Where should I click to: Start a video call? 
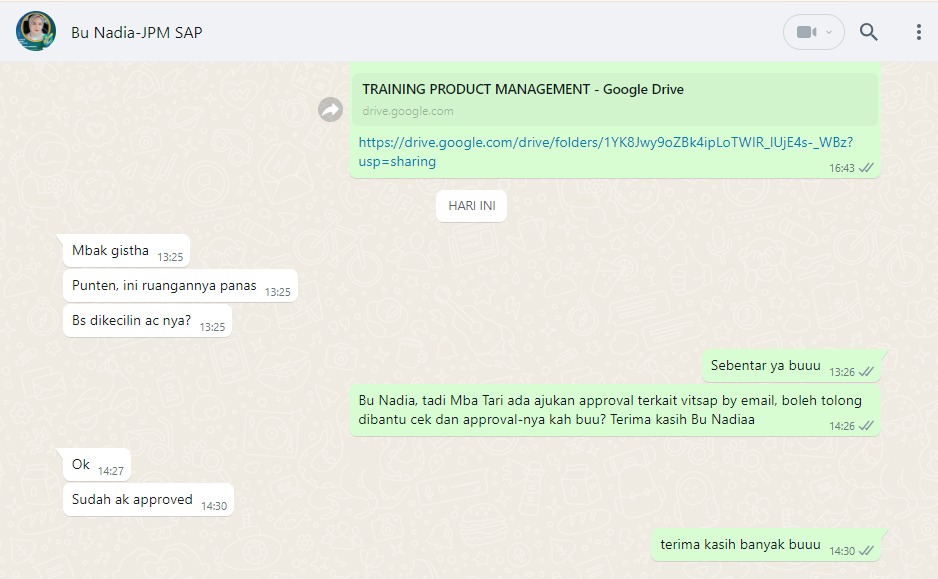[806, 32]
